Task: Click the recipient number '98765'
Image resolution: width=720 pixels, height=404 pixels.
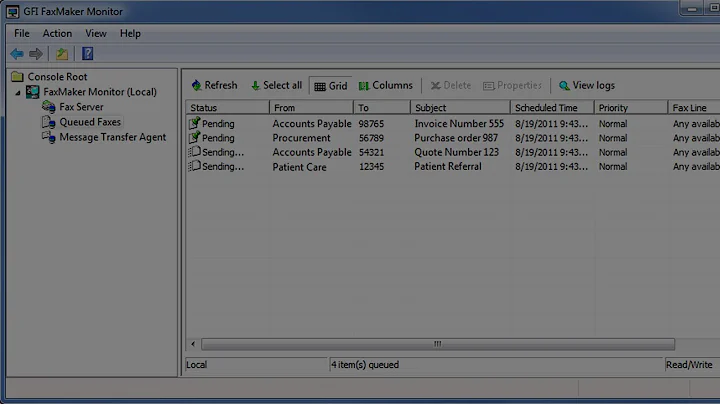Action: (x=371, y=123)
